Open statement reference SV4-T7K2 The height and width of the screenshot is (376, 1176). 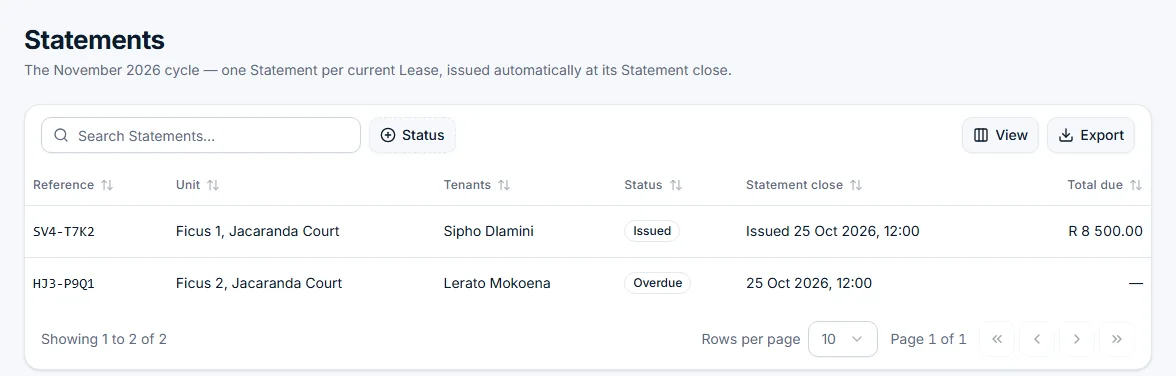64,232
